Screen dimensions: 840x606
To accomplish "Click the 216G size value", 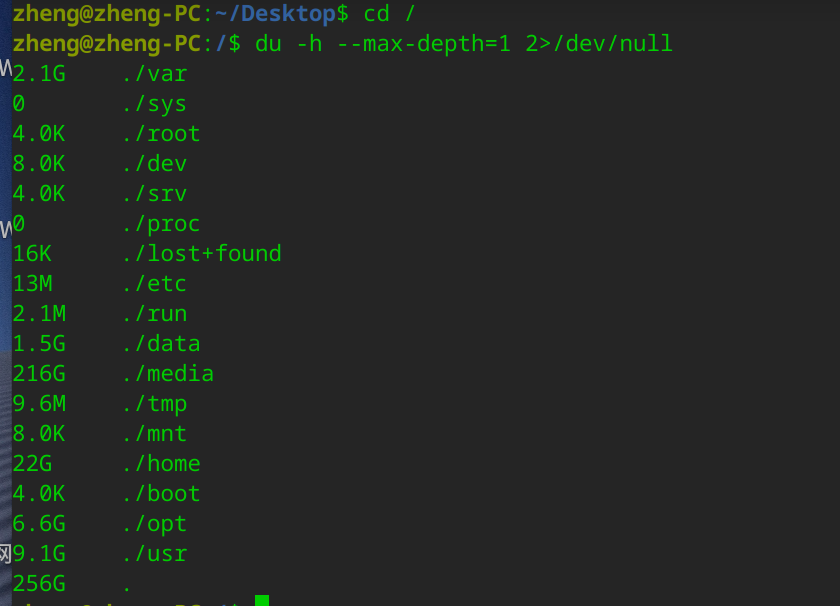I will 39,373.
